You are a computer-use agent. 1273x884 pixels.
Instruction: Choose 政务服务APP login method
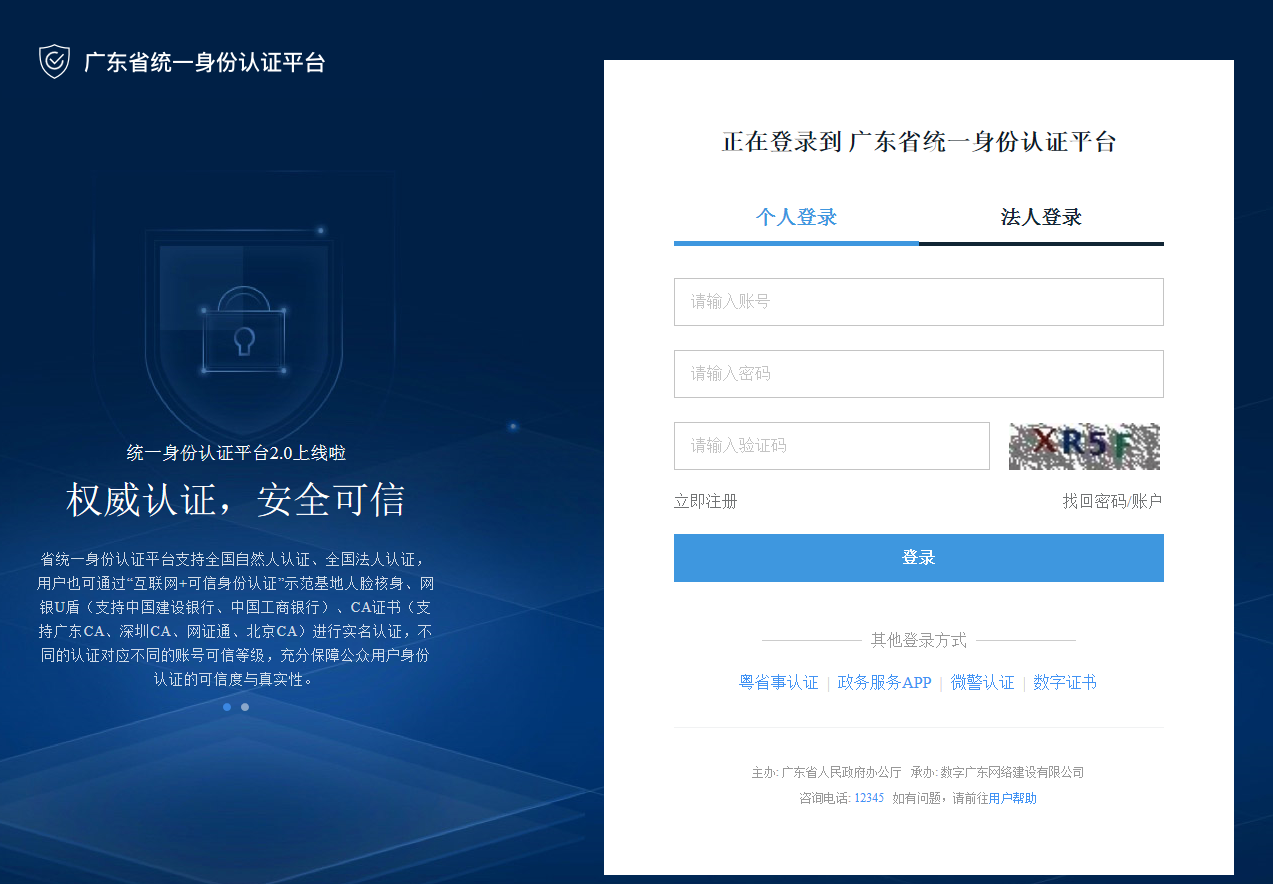[x=884, y=683]
